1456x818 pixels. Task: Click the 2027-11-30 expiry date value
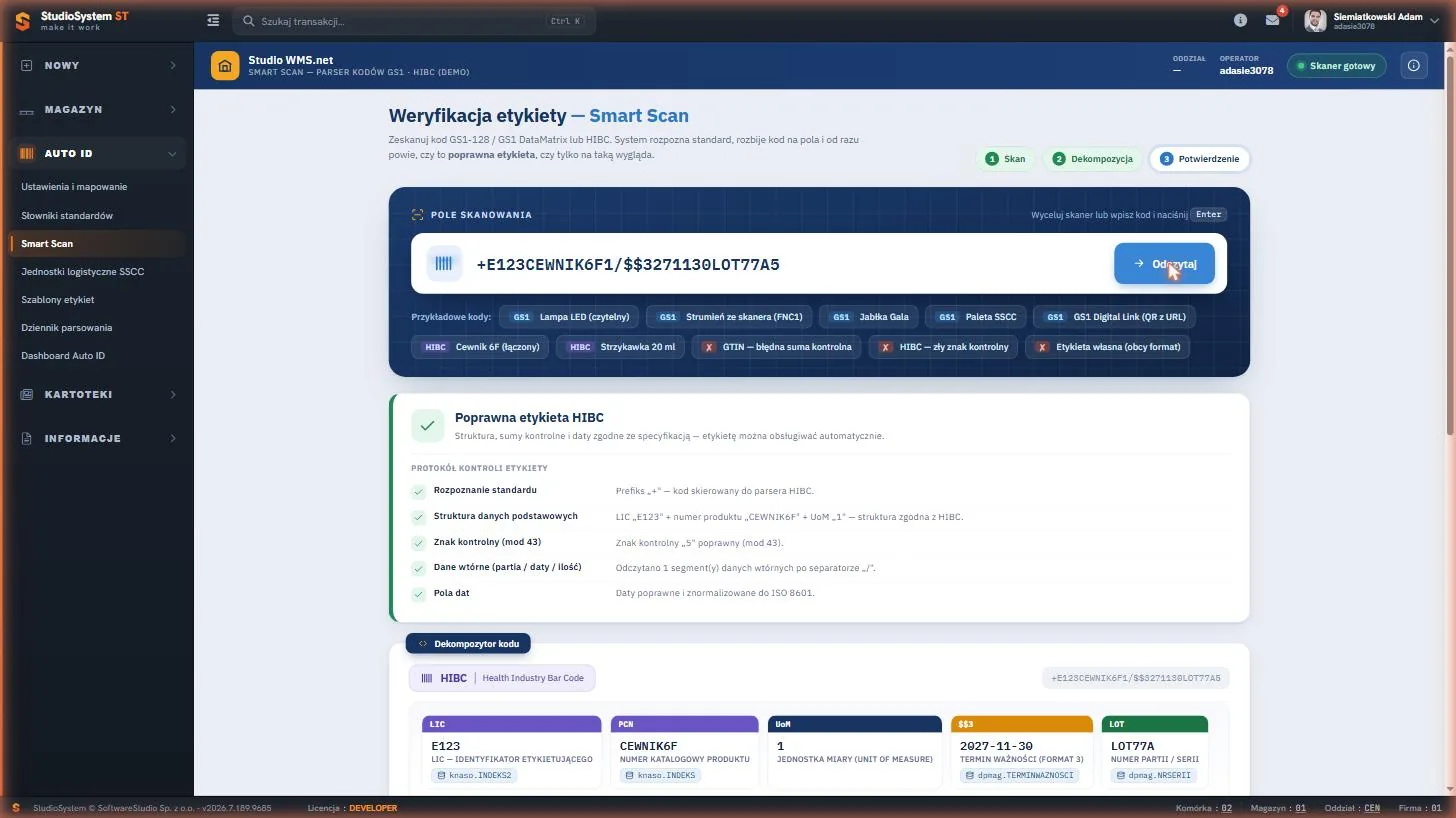[996, 746]
